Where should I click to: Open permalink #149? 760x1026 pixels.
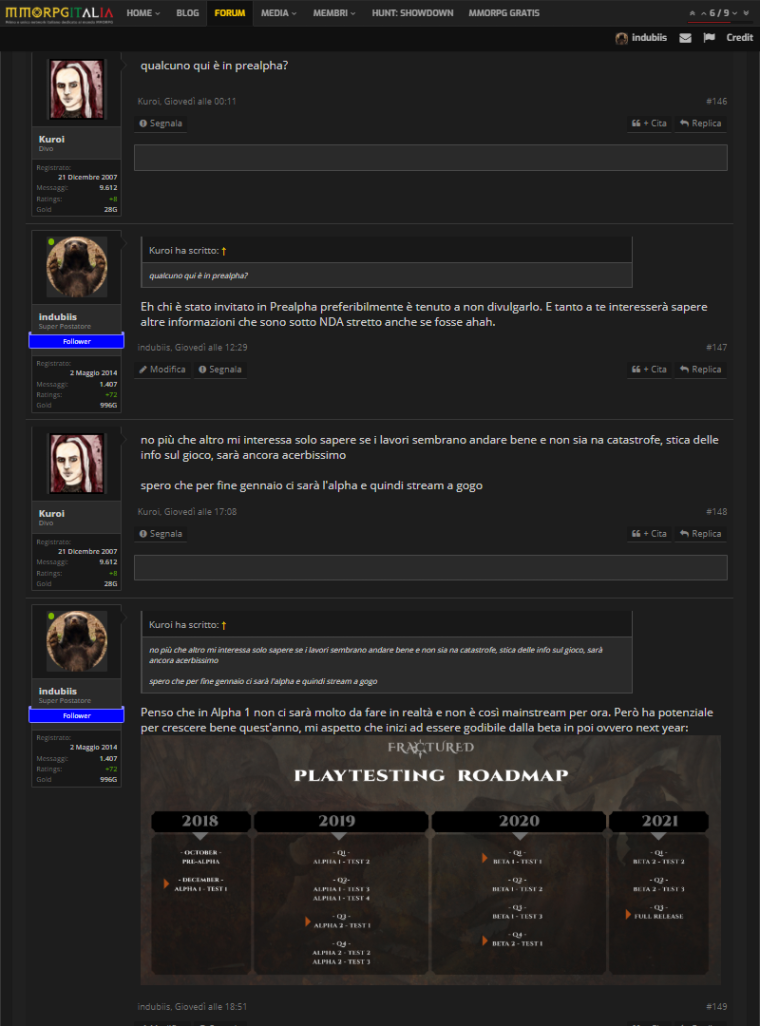coord(716,1006)
